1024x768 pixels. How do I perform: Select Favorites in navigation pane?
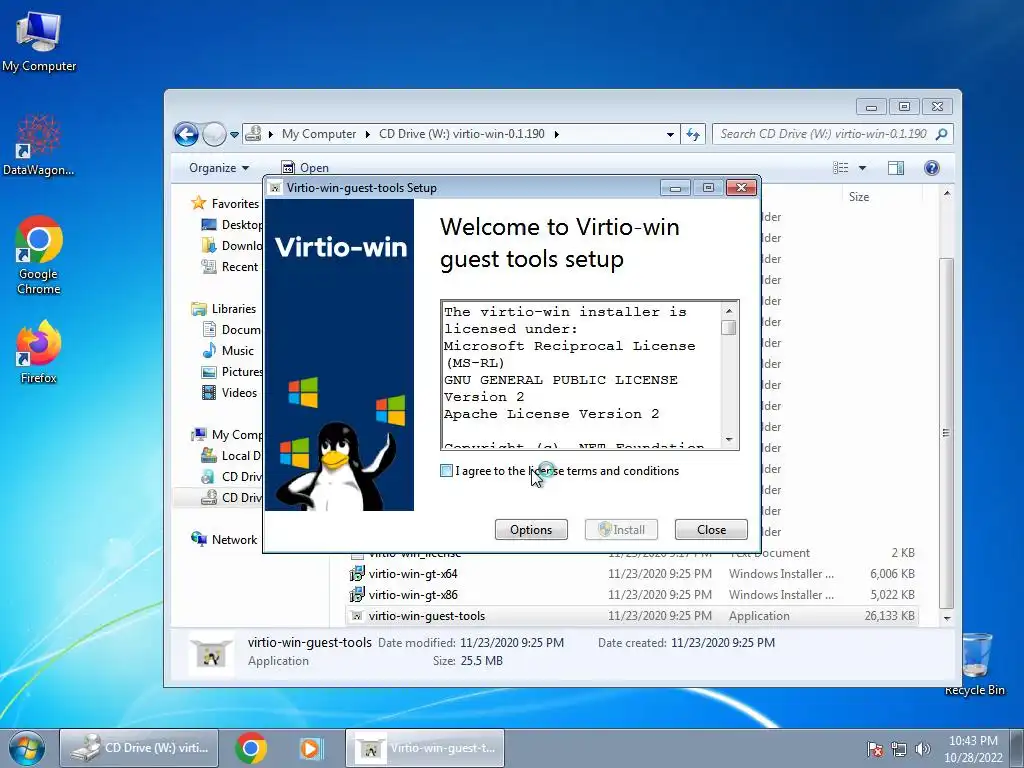225,204
